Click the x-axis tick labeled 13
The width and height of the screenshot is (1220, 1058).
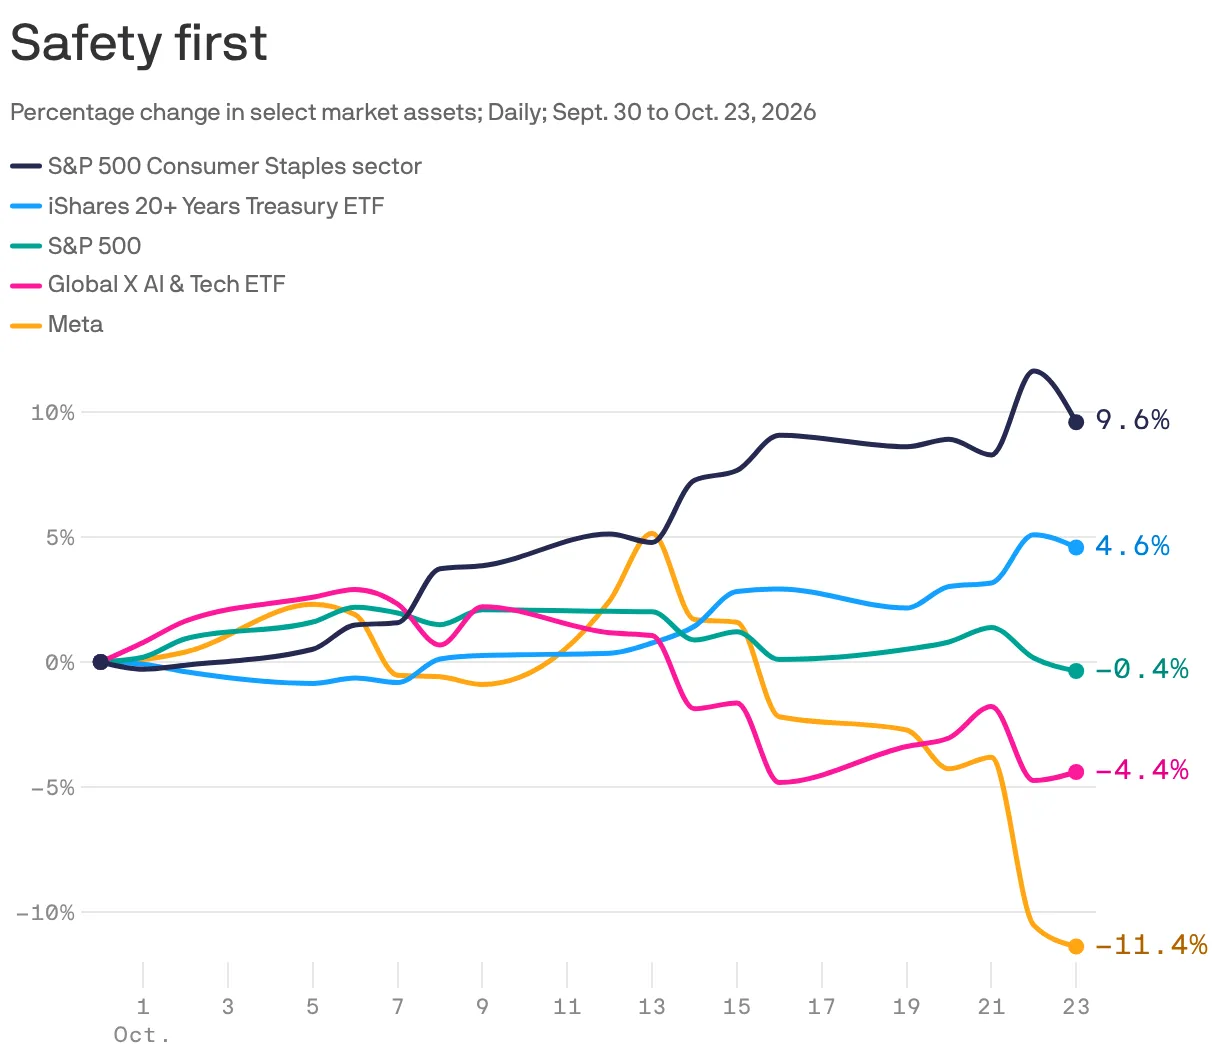652,1006
